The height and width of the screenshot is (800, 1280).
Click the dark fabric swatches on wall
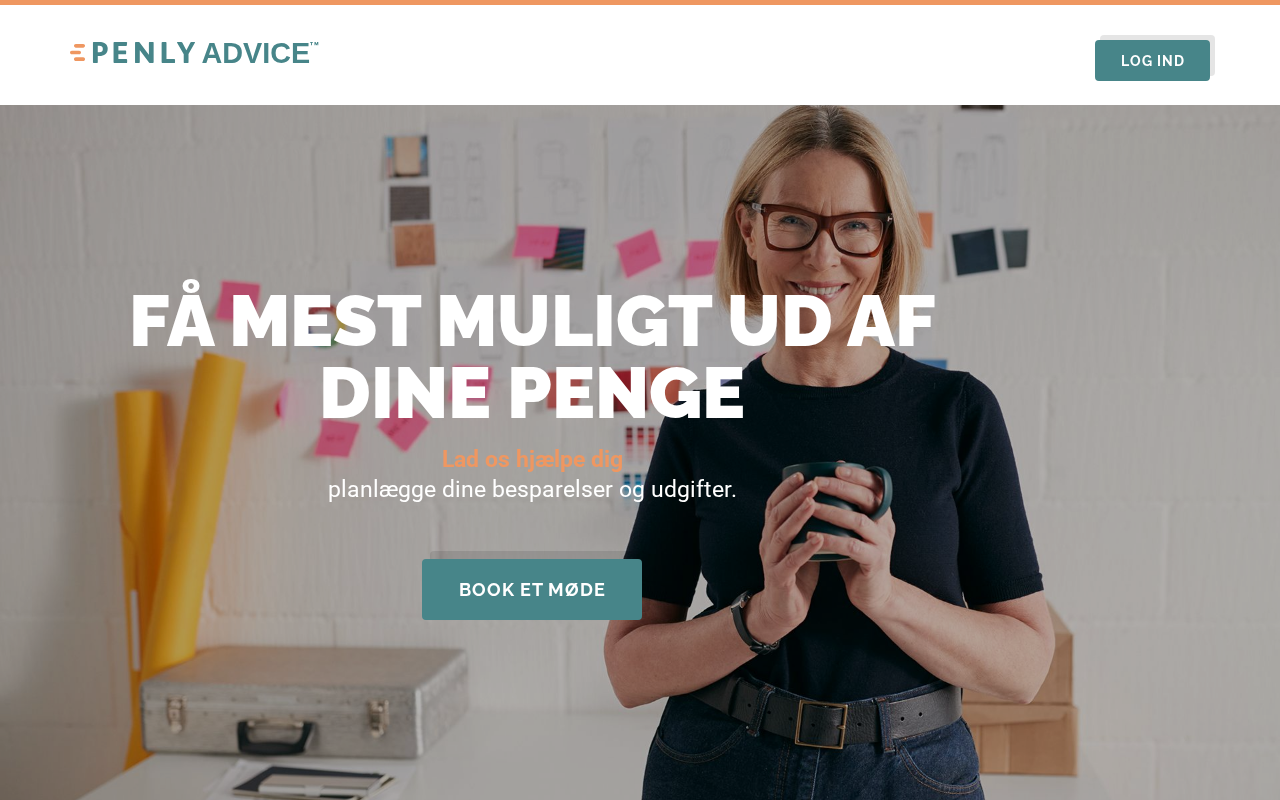[x=988, y=250]
